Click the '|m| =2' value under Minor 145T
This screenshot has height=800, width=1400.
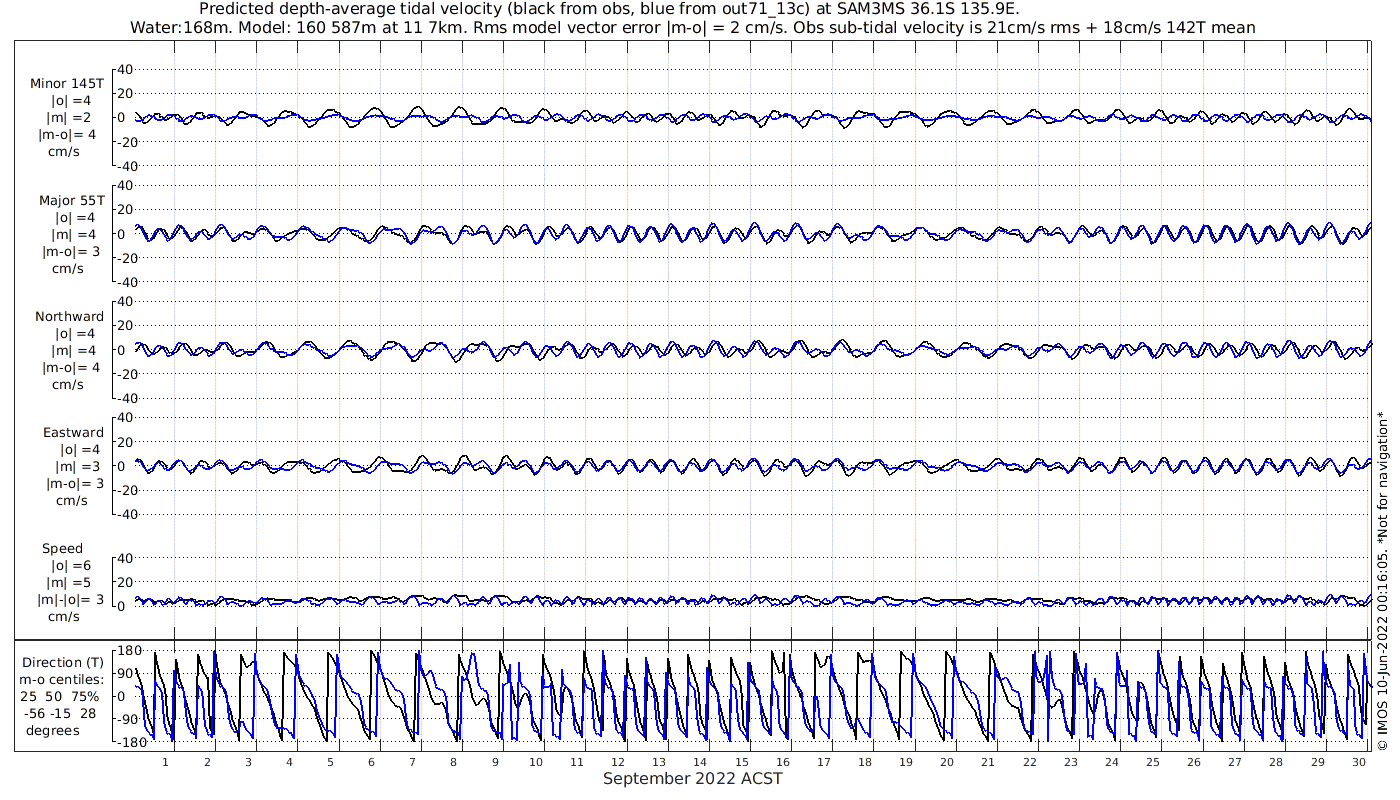pos(69,117)
